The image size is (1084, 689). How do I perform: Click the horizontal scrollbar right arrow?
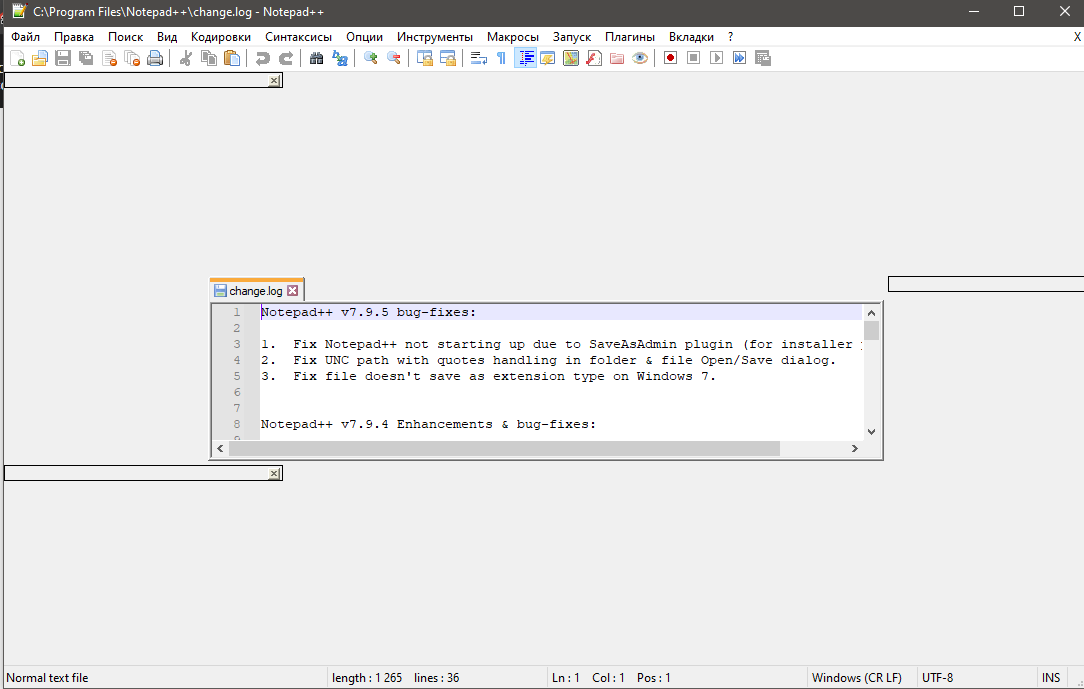click(x=854, y=448)
